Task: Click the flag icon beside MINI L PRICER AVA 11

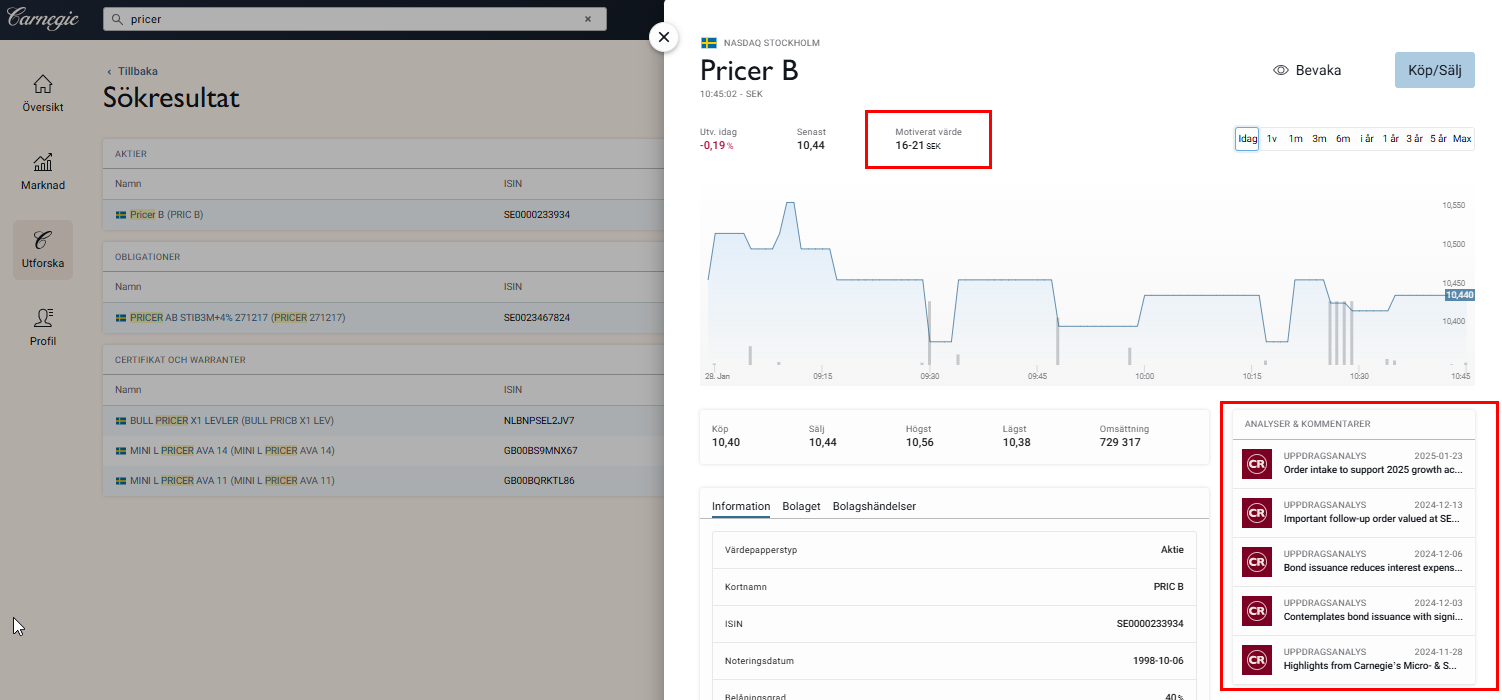Action: point(121,480)
